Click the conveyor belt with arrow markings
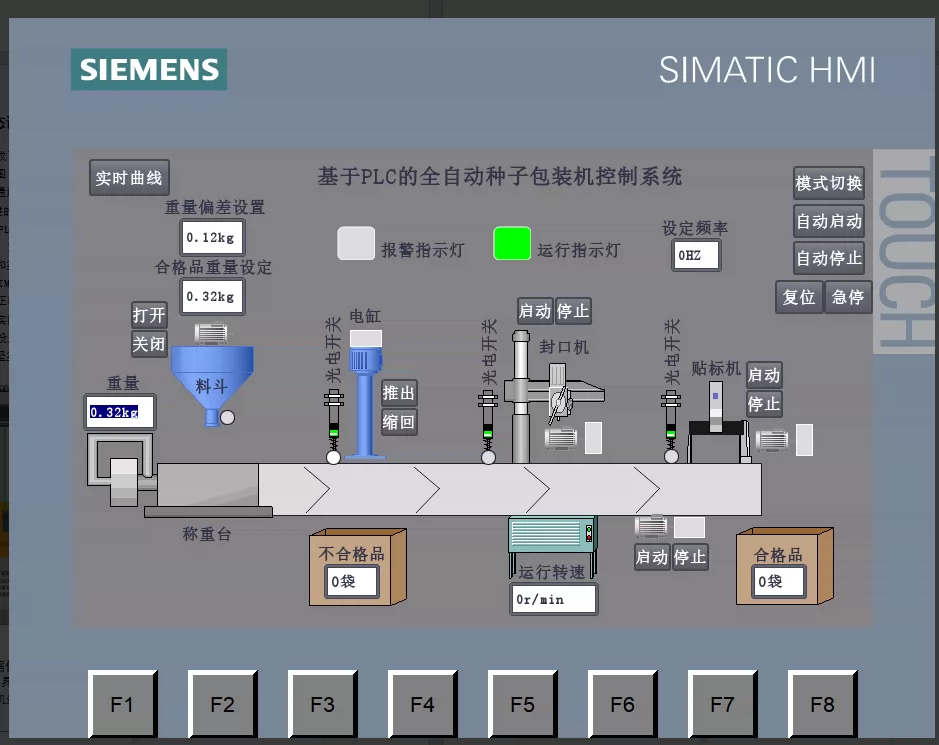The height and width of the screenshot is (745, 939). click(510, 489)
